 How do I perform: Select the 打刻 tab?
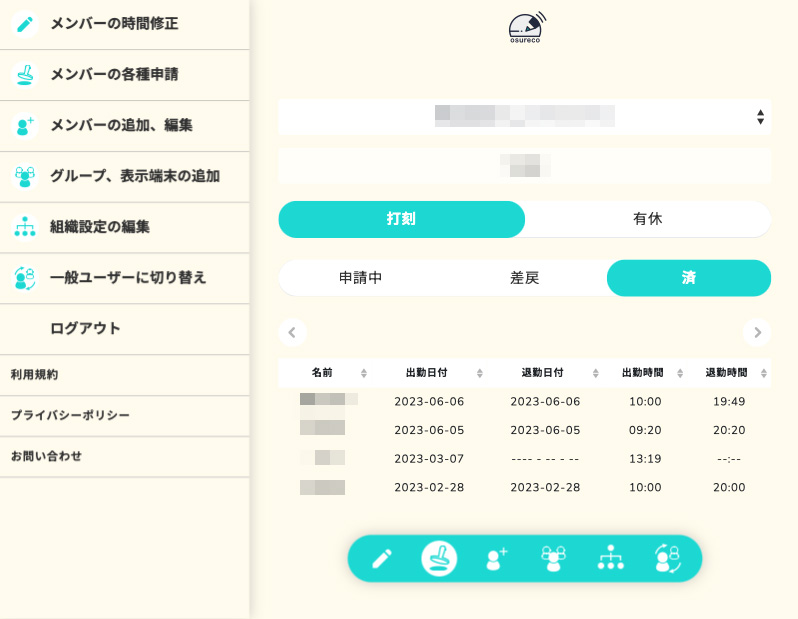pos(401,219)
